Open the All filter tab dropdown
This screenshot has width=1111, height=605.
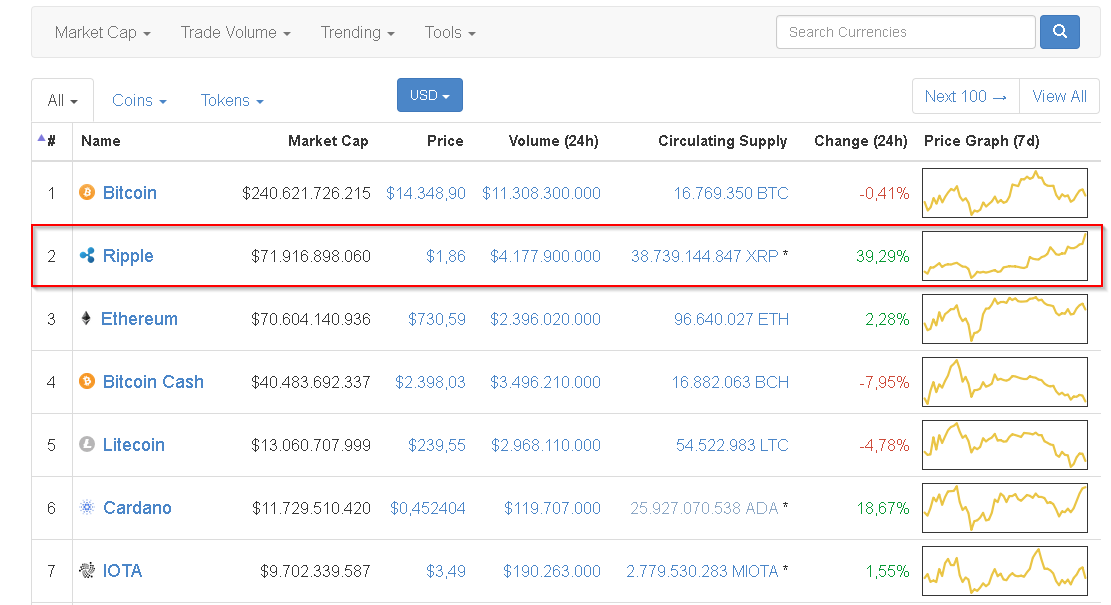(62, 101)
